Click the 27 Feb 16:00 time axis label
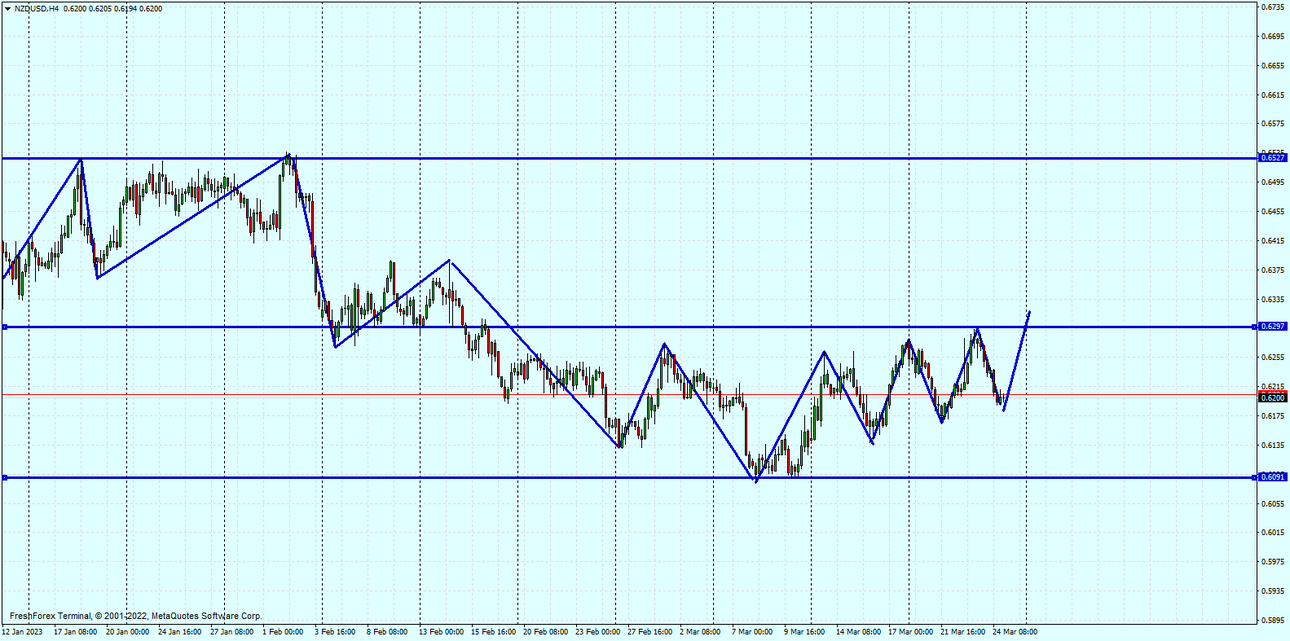Viewport: 1290px width, 641px height. 650,632
